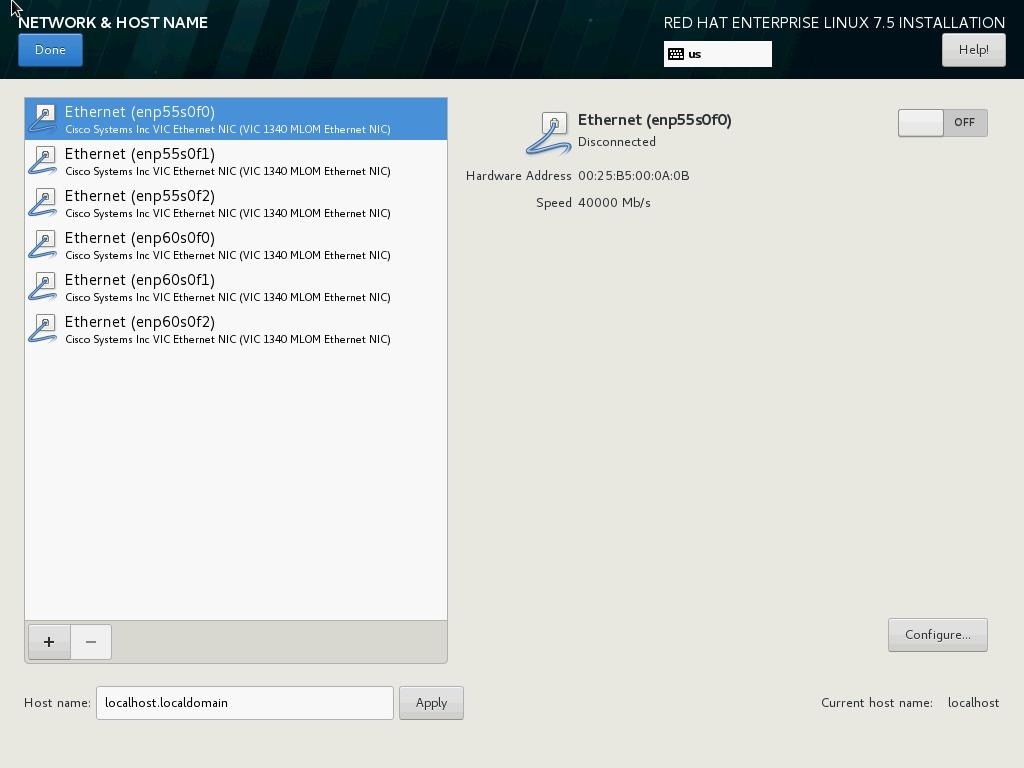Apply the host name

(431, 703)
